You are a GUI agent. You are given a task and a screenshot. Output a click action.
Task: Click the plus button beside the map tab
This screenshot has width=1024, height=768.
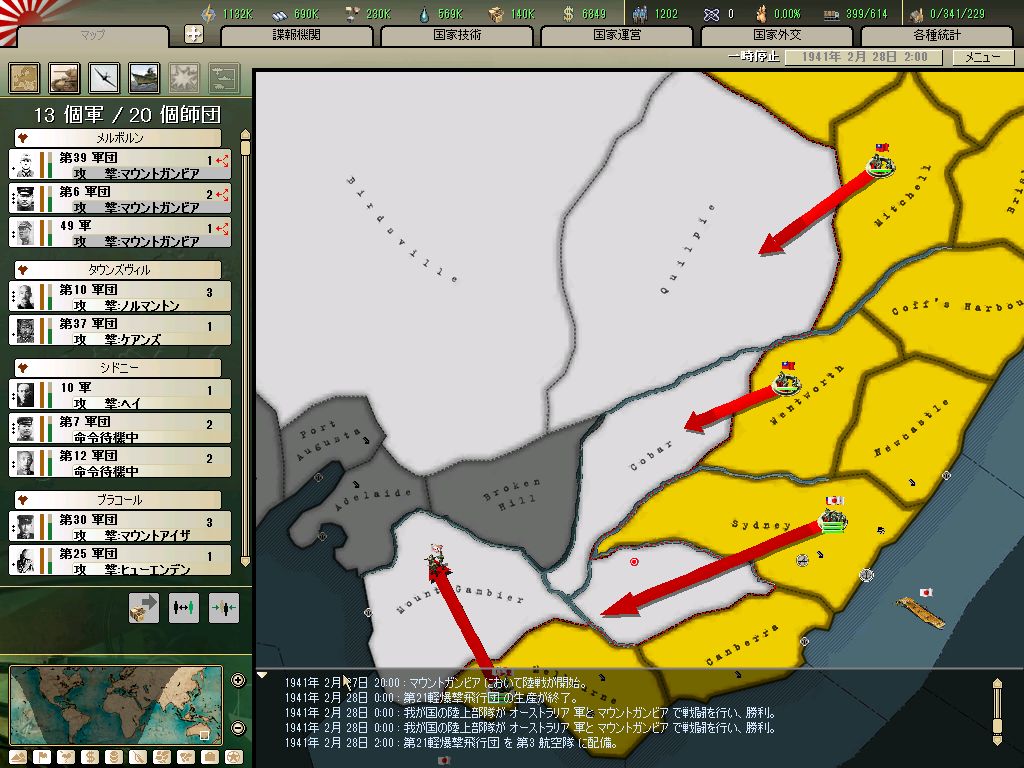193,34
